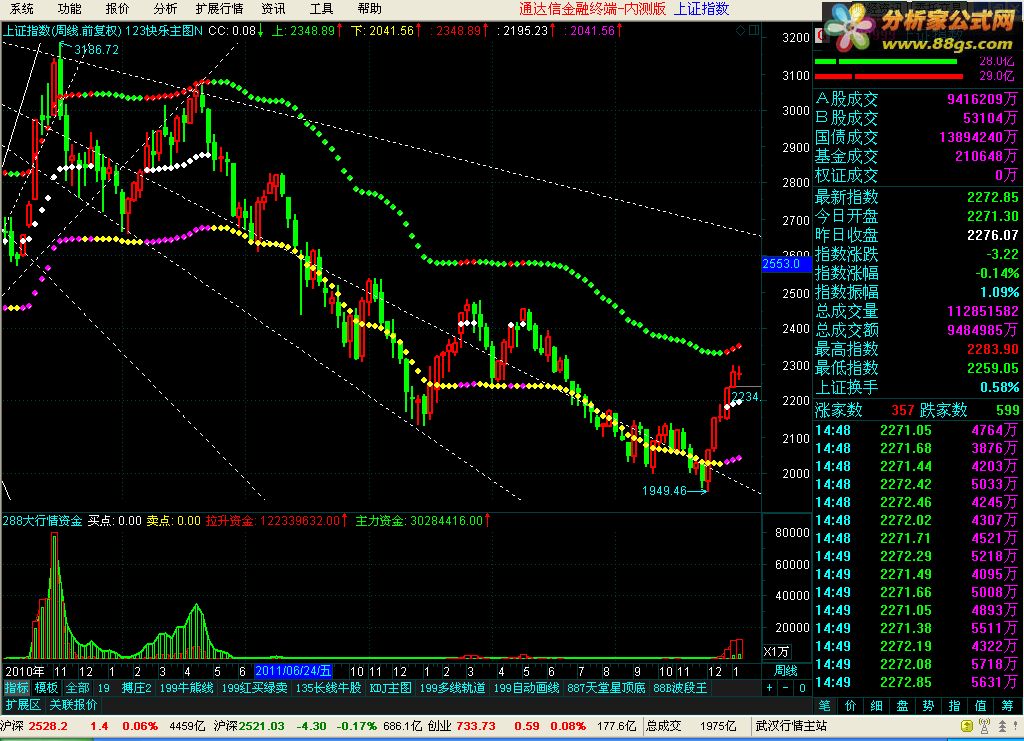Click the highlighted date 2011/06/24/五
This screenshot has width=1024, height=741.
pos(293,670)
